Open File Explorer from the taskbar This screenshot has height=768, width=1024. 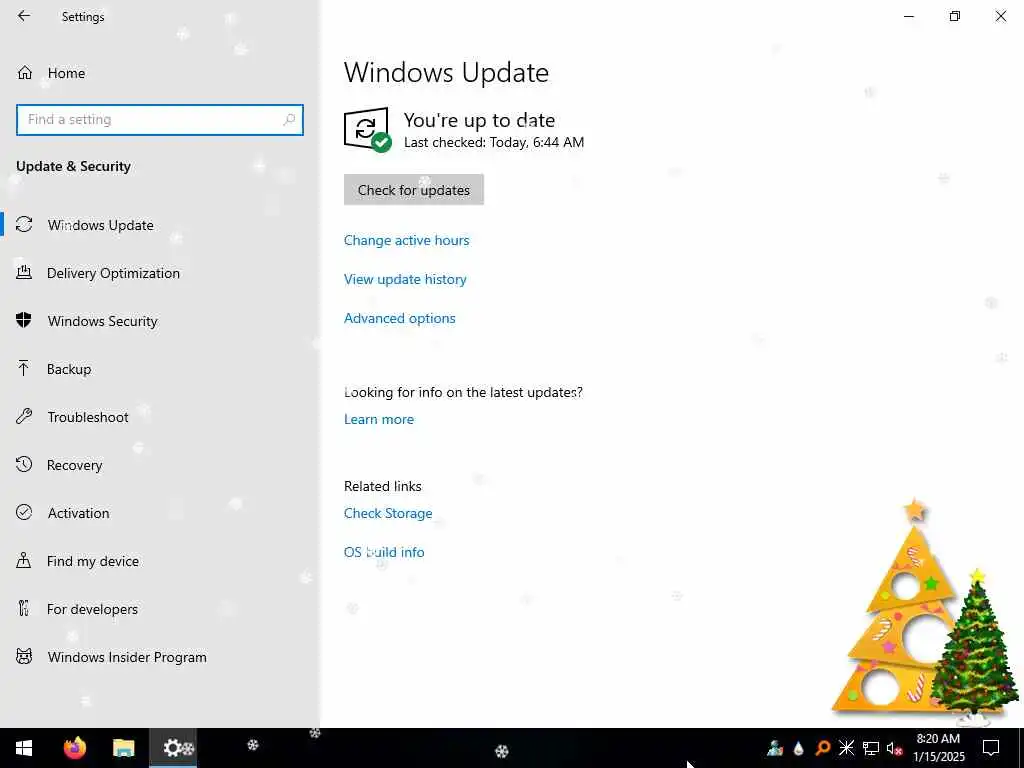(123, 748)
